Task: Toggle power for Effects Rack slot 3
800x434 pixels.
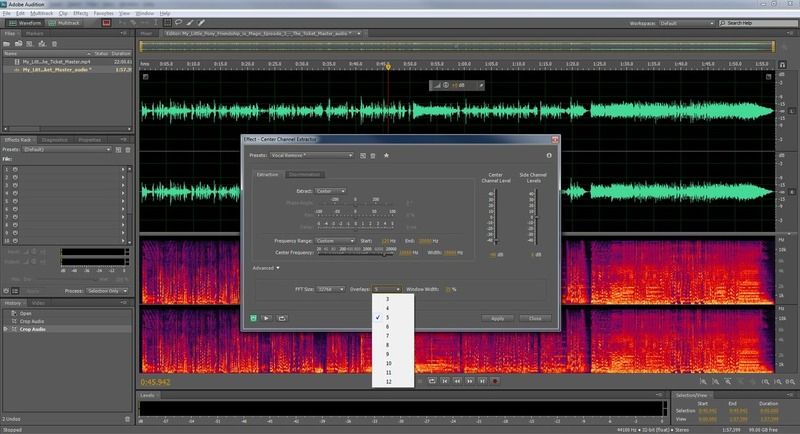Action: [15, 185]
